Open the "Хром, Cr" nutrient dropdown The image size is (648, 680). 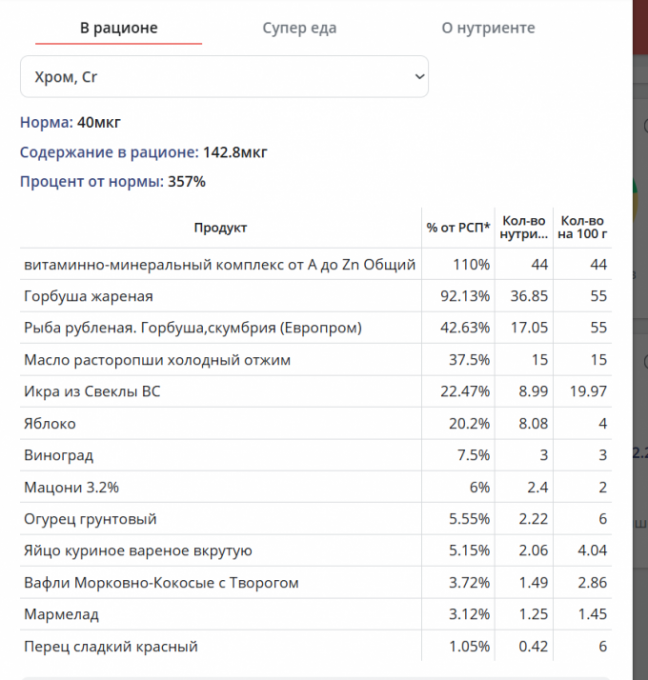(224, 76)
